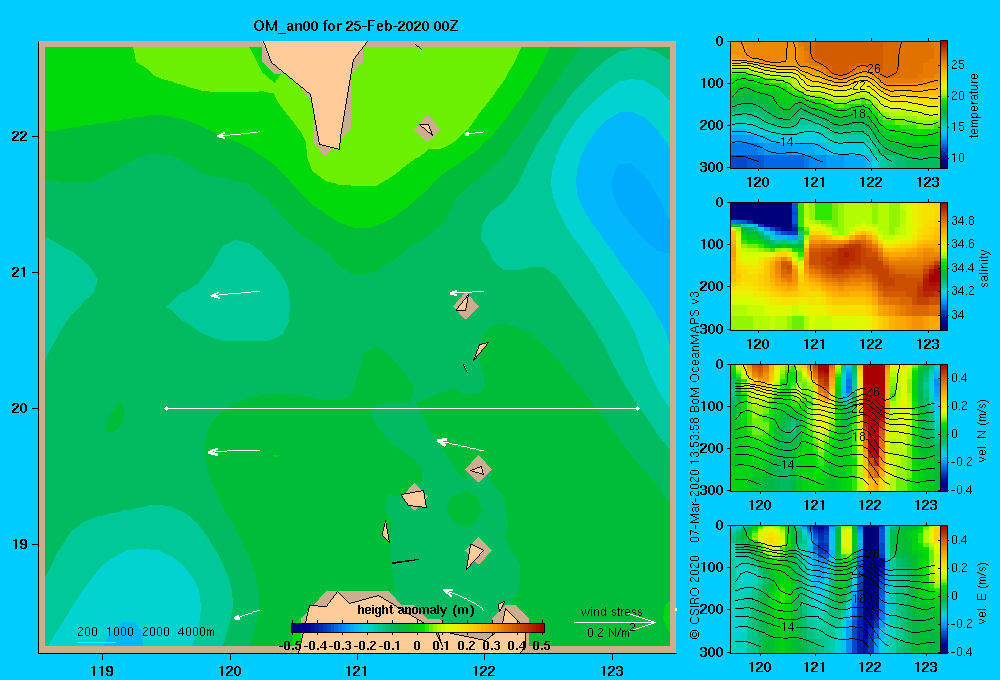Click the 25 tick on temperature scale
The width and height of the screenshot is (1000, 680).
pyautogui.click(x=958, y=65)
